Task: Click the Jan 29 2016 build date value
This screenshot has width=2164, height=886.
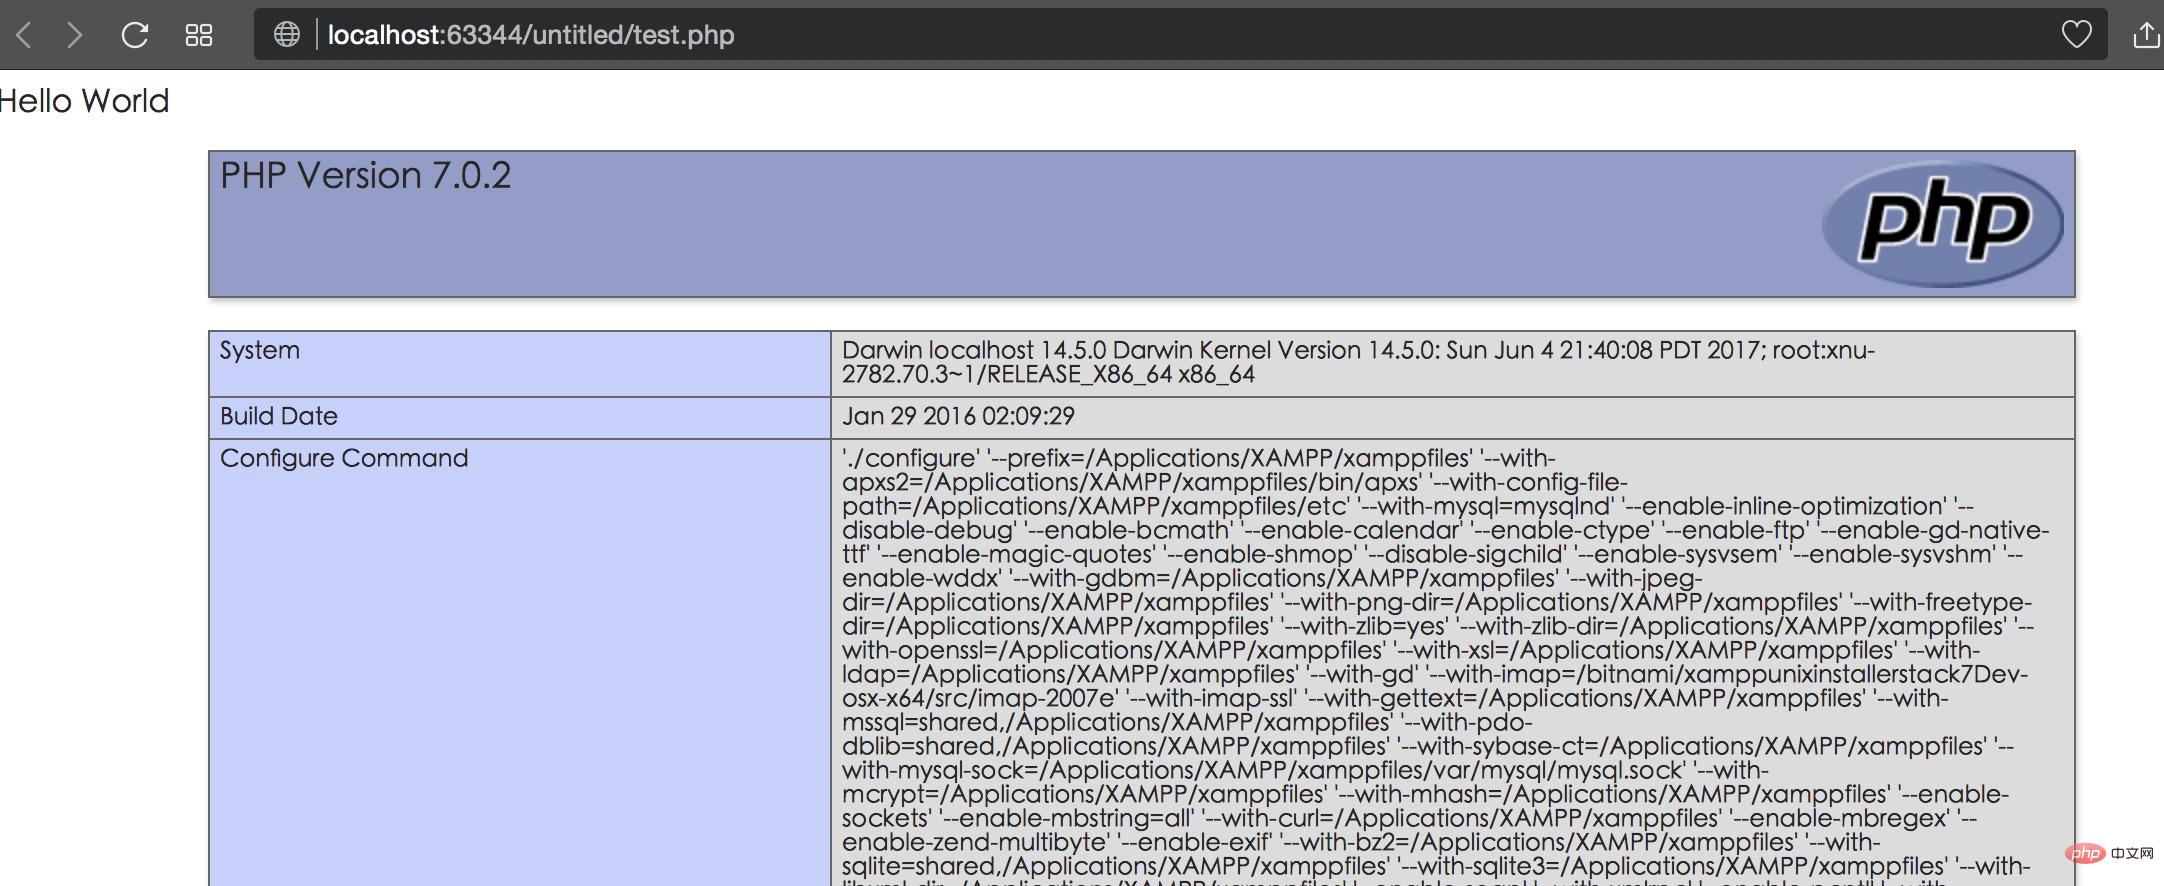Action: [x=958, y=416]
